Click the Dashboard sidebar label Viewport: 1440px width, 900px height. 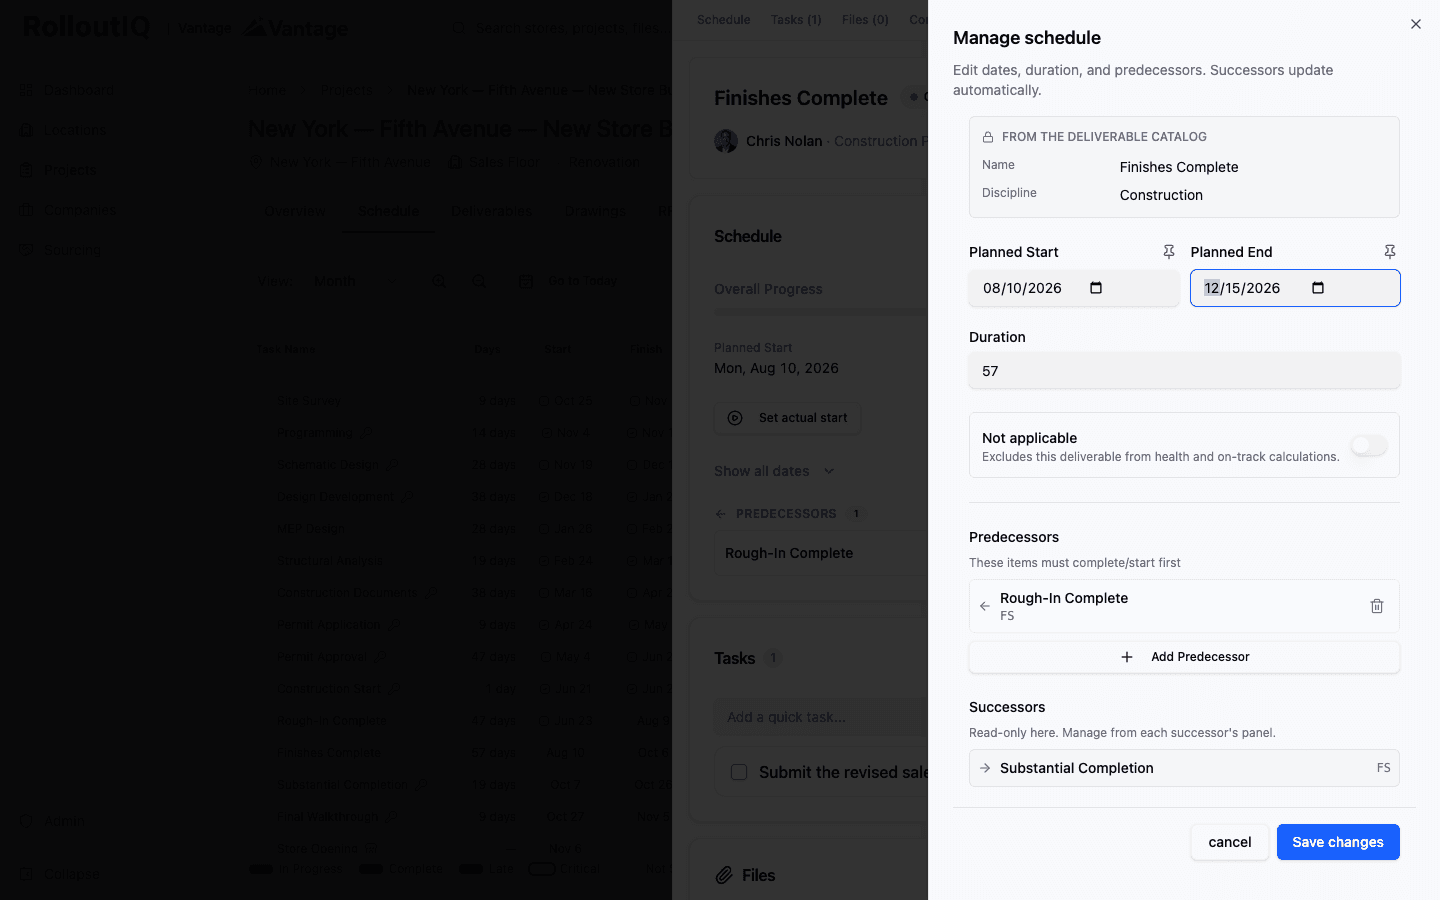tap(79, 90)
